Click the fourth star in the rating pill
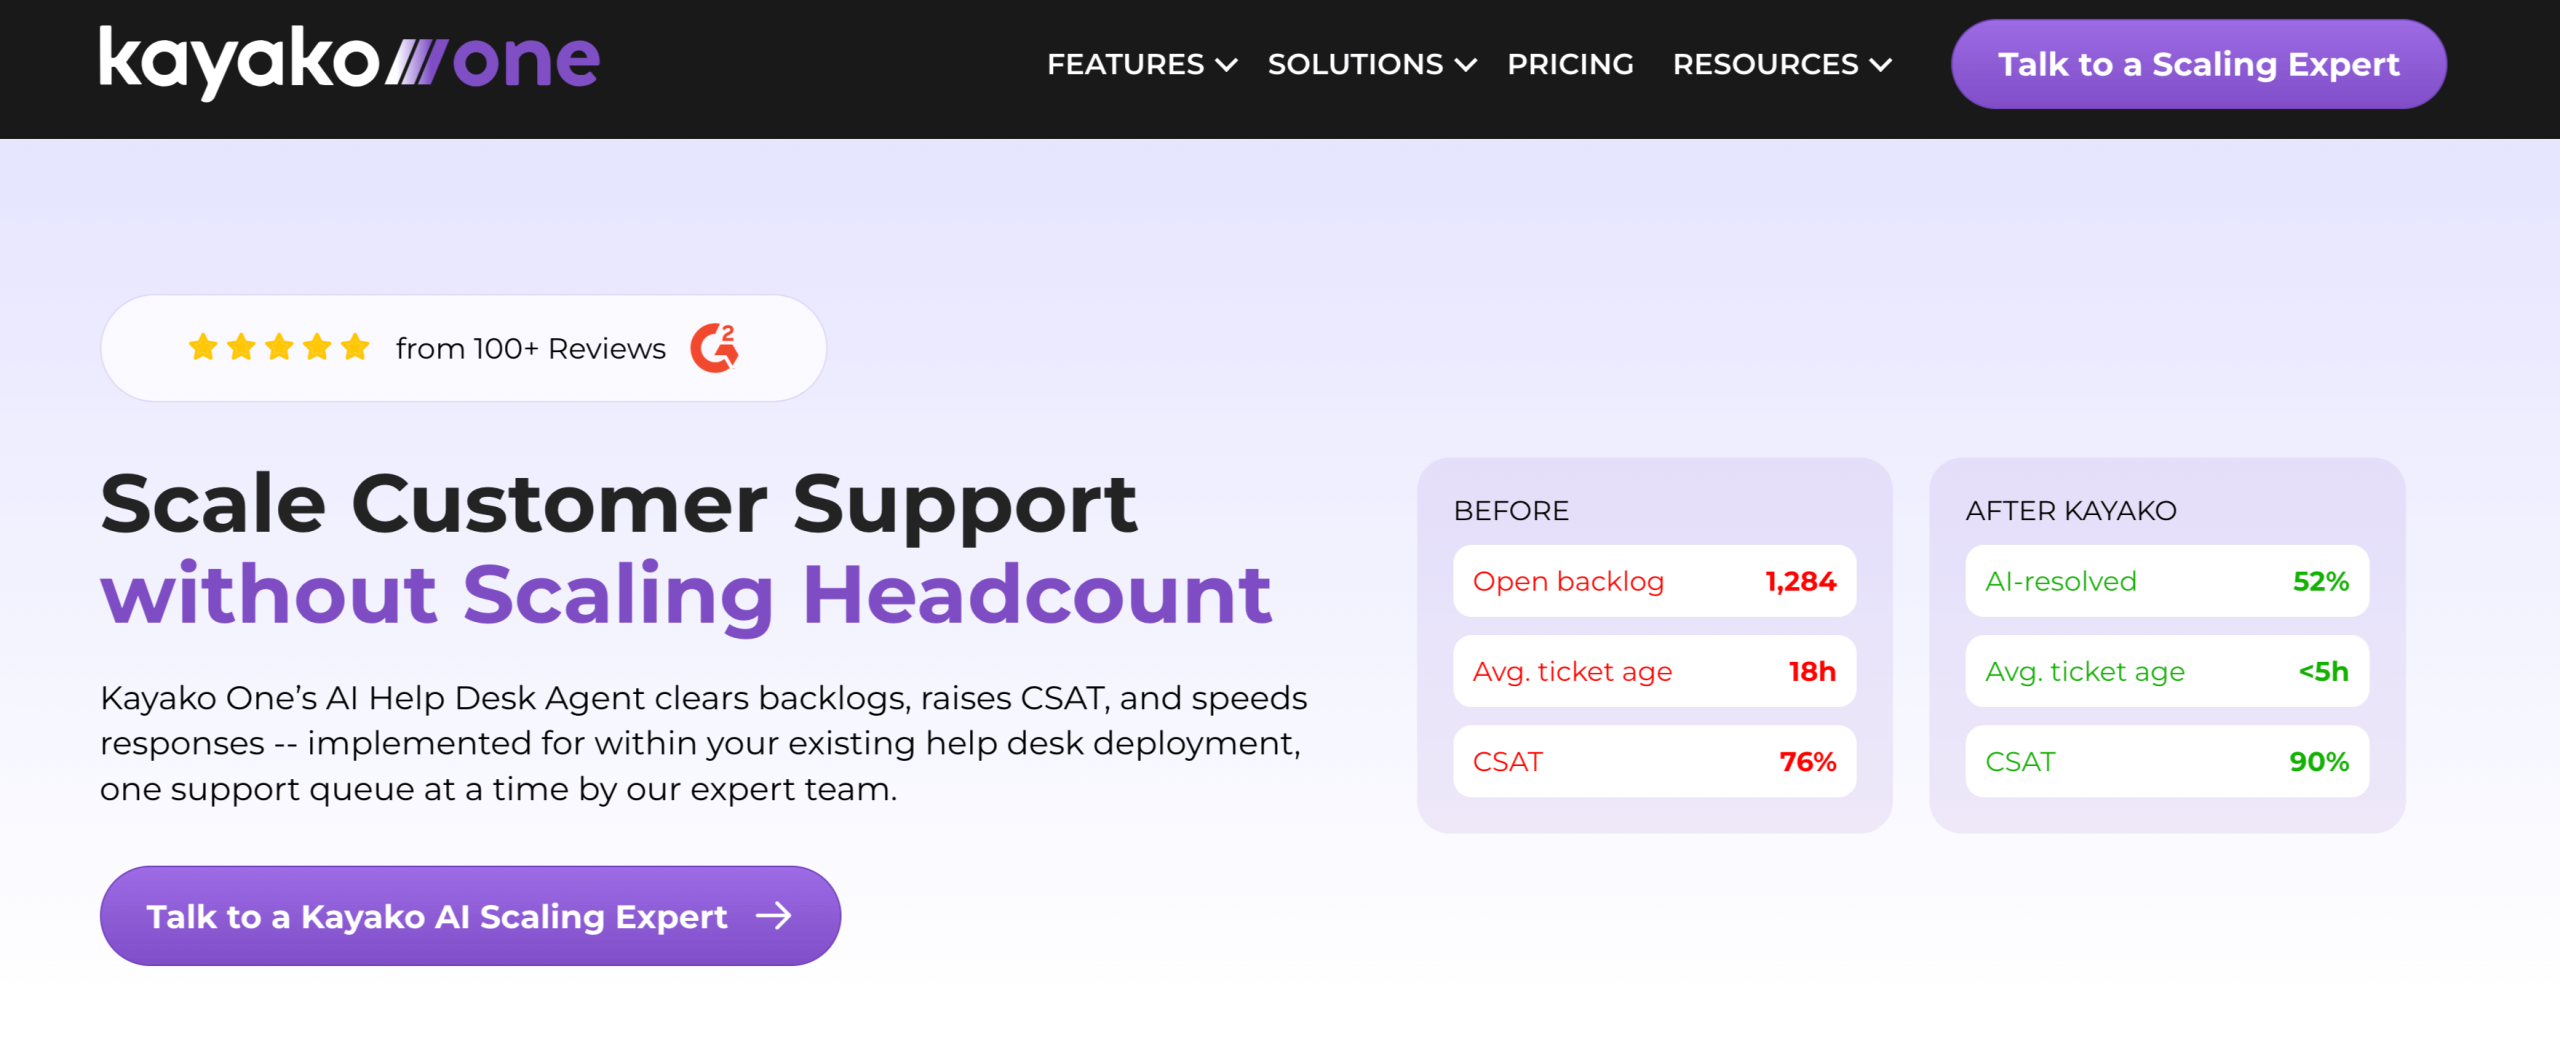This screenshot has height=1049, width=2560. (316, 347)
